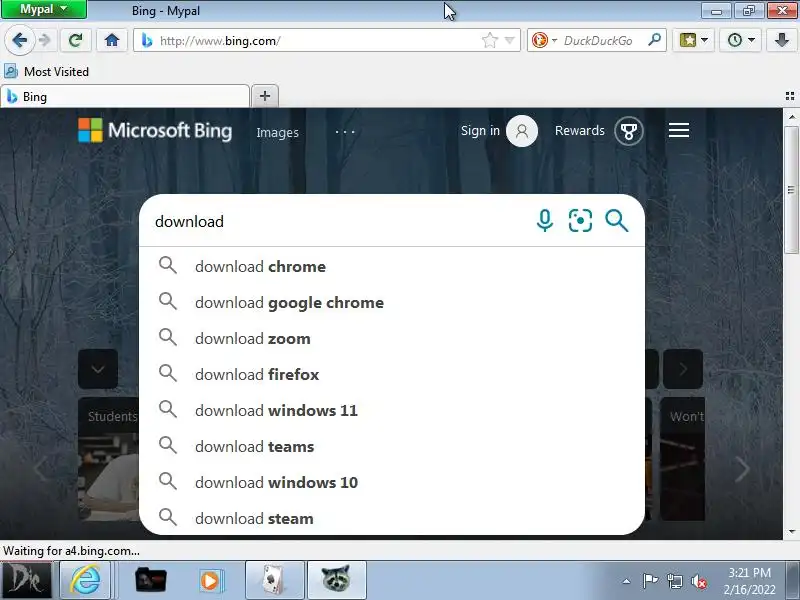This screenshot has height=600, width=800.
Task: Open the Start button on the taskbar
Action: pos(26,580)
